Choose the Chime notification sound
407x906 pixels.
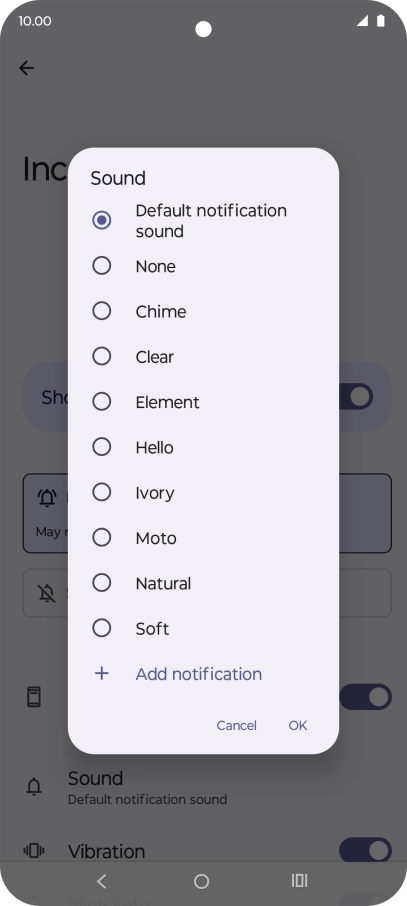tap(102, 311)
